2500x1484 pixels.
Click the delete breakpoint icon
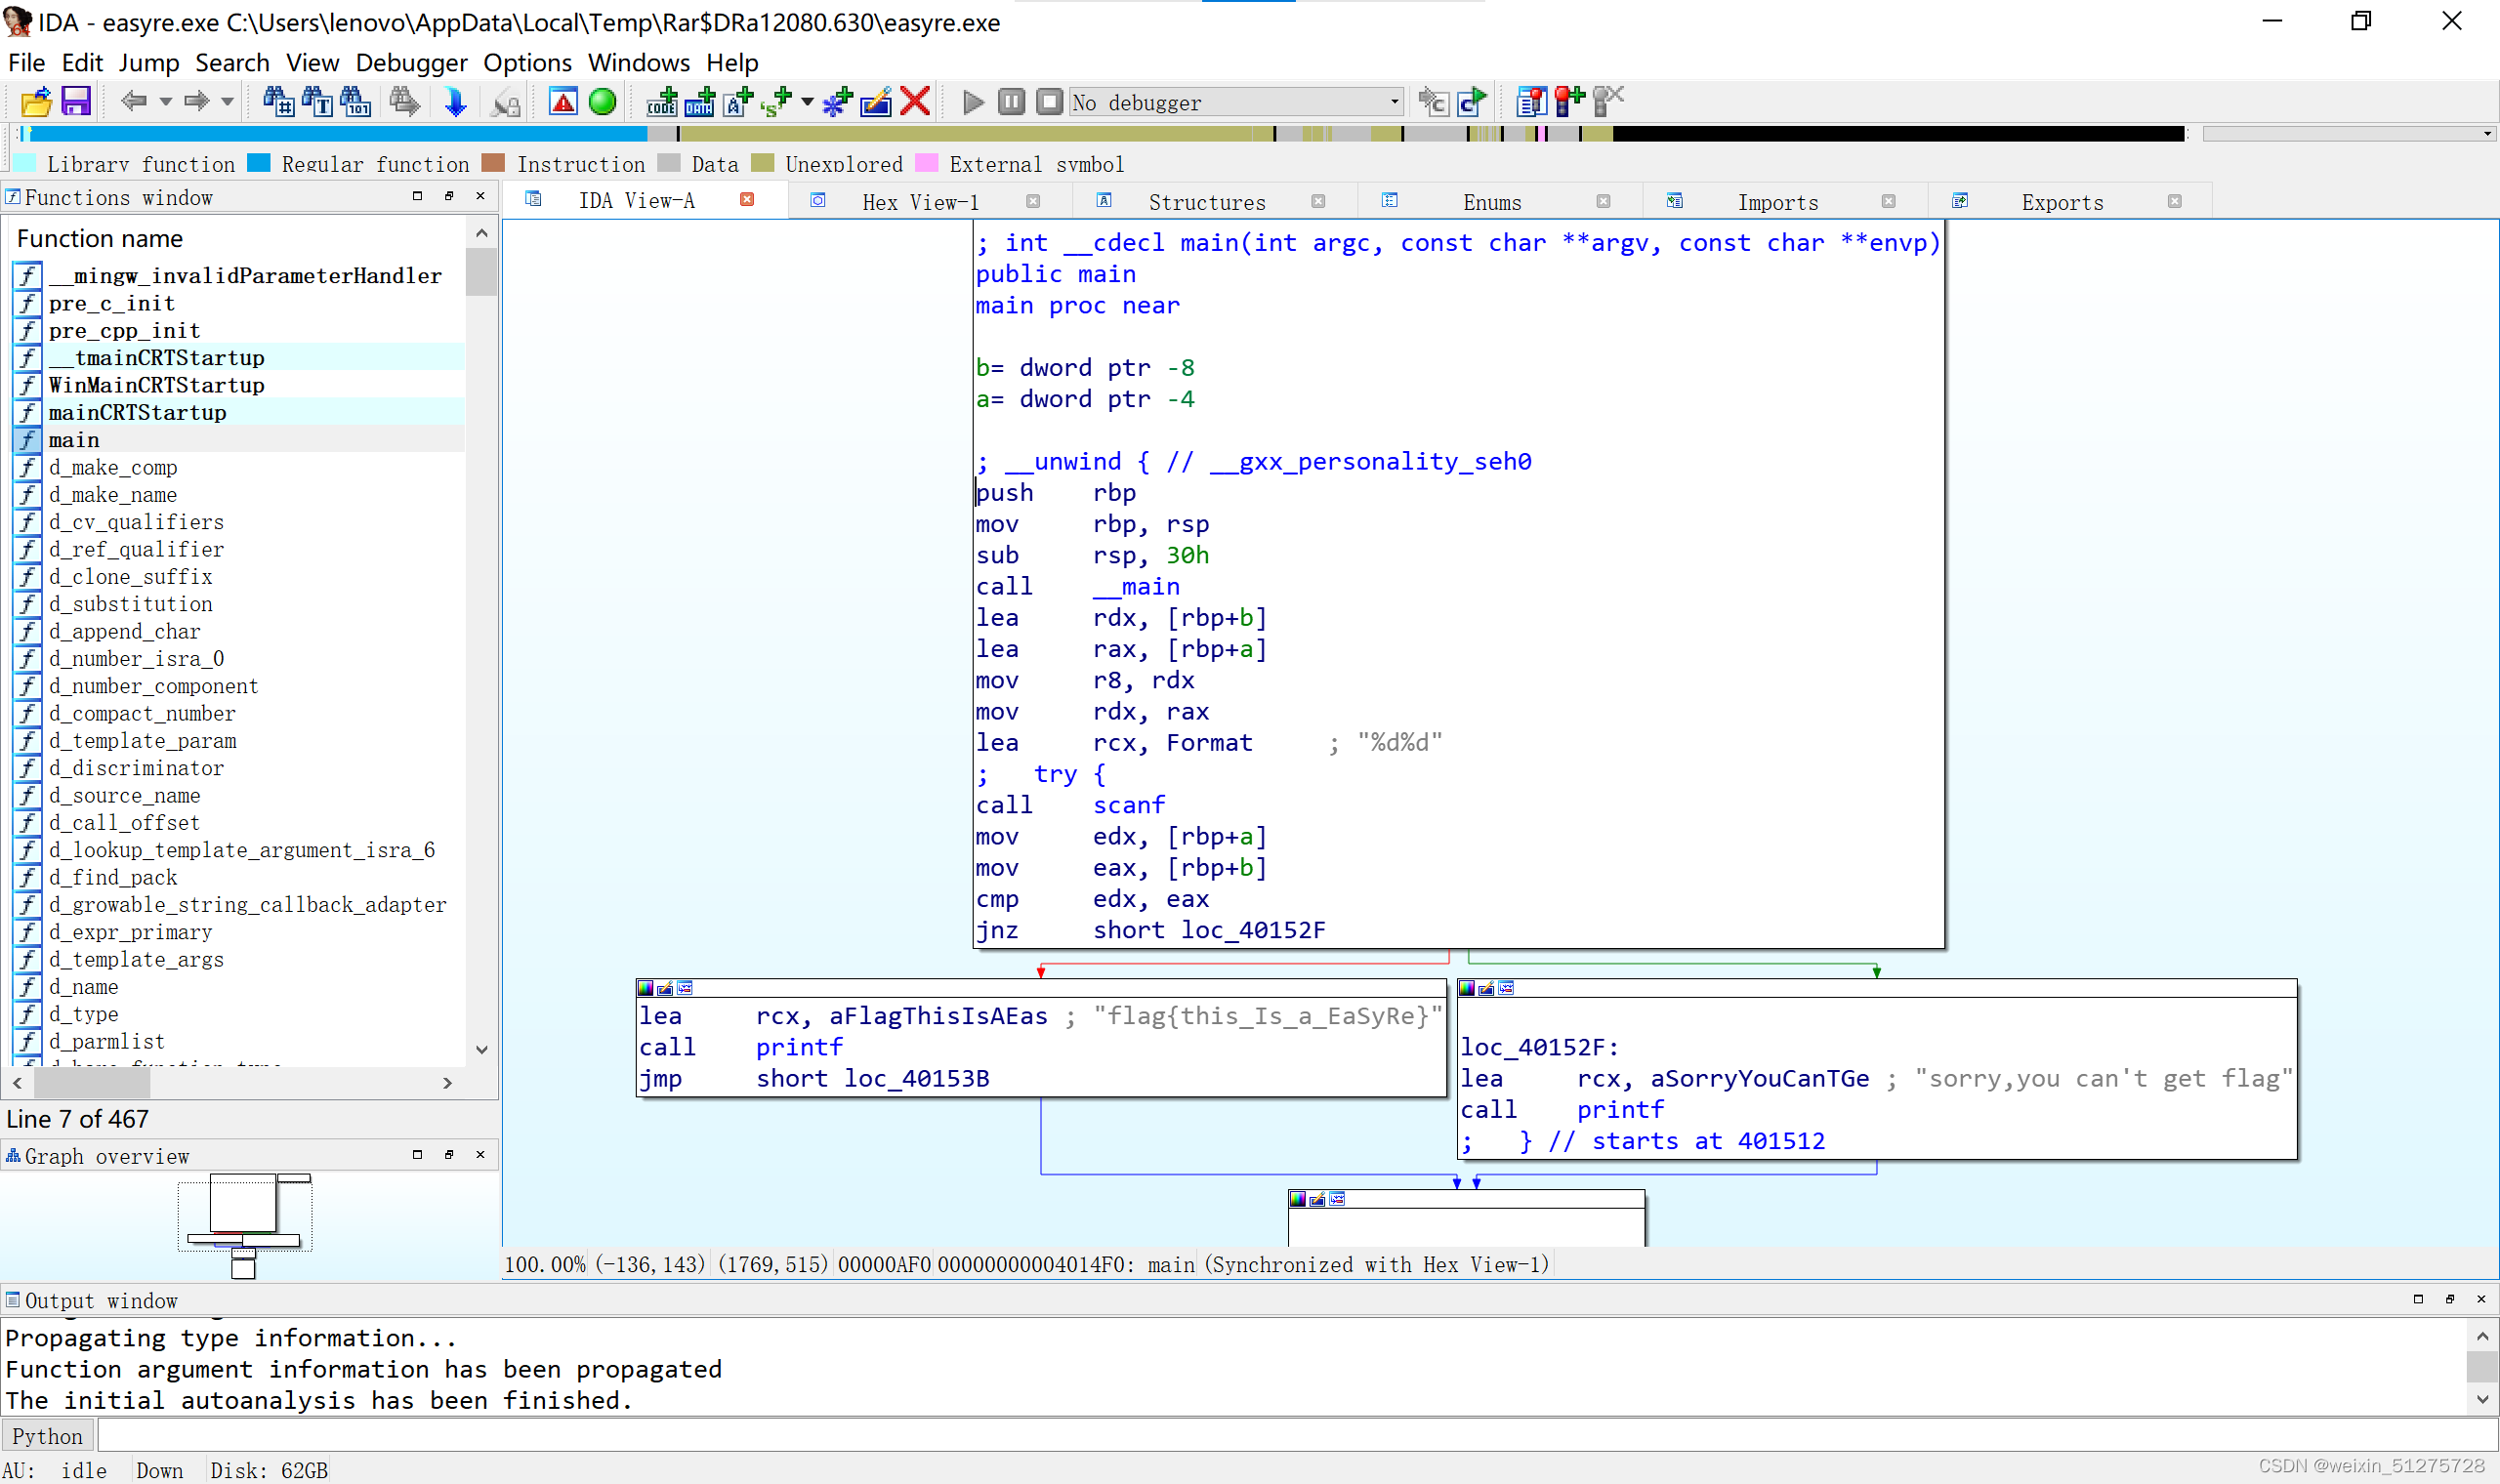click(x=1608, y=102)
